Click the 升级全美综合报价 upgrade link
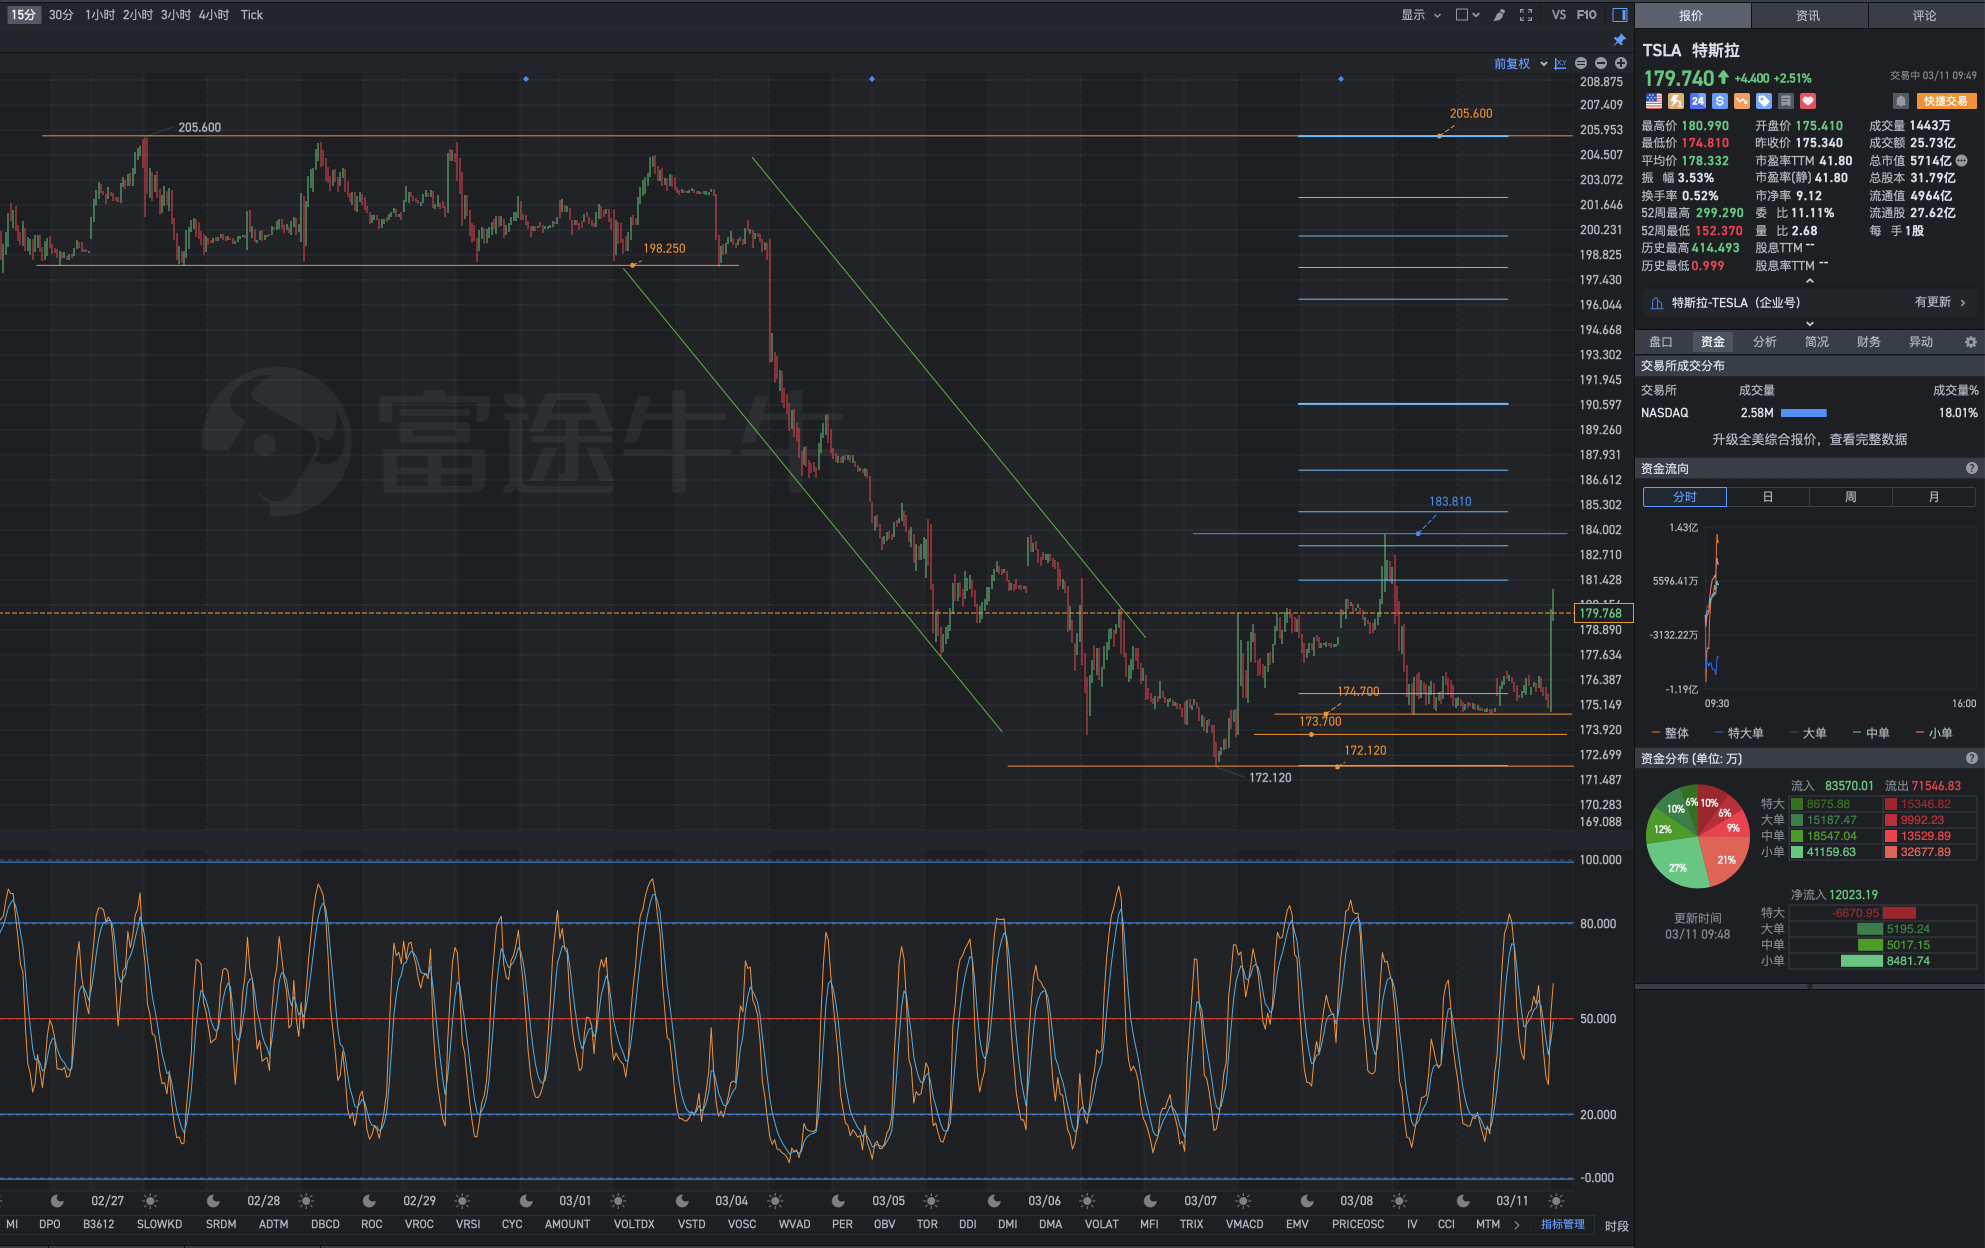Image resolution: width=1985 pixels, height=1248 pixels. pos(1809,439)
